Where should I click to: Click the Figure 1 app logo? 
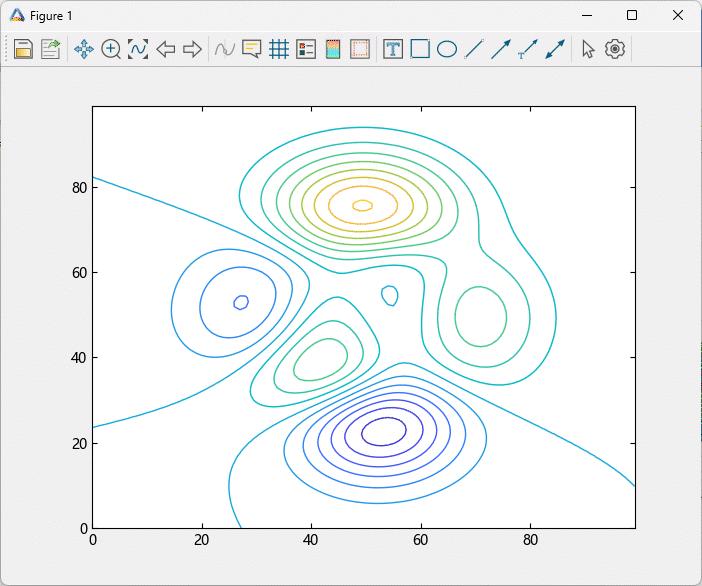[17, 15]
